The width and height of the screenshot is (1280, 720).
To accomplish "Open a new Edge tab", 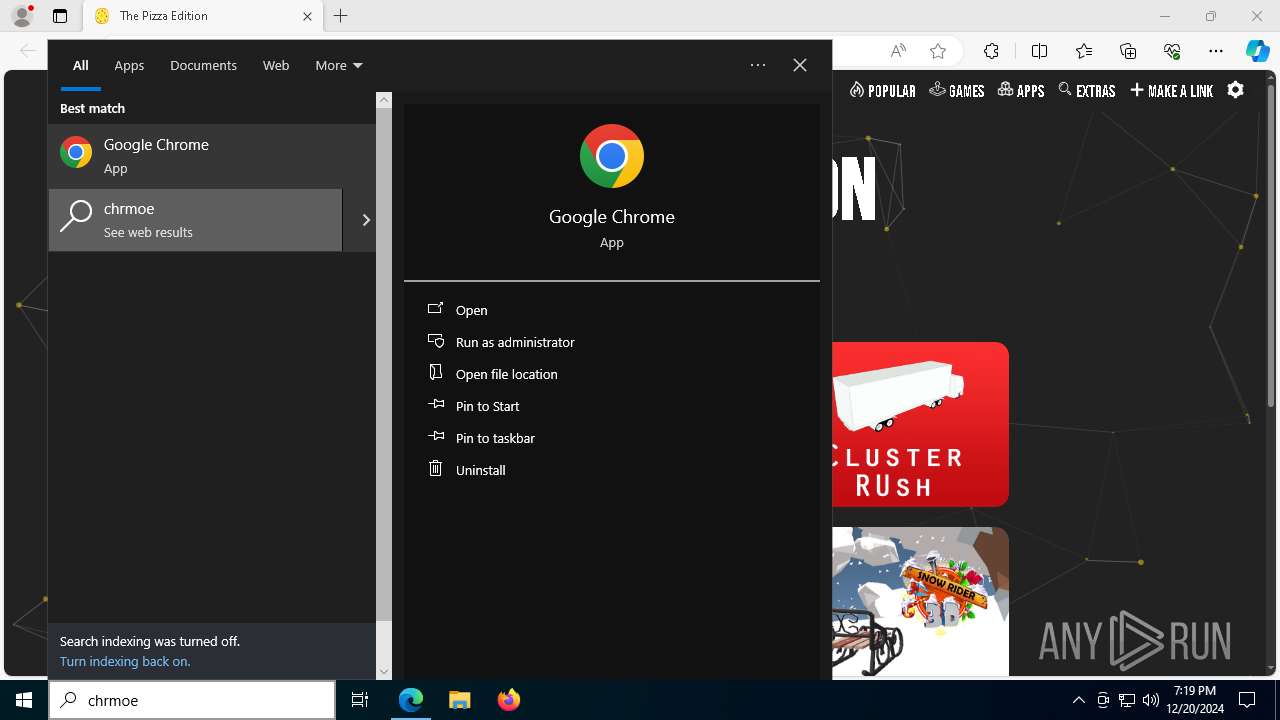I will click(340, 16).
